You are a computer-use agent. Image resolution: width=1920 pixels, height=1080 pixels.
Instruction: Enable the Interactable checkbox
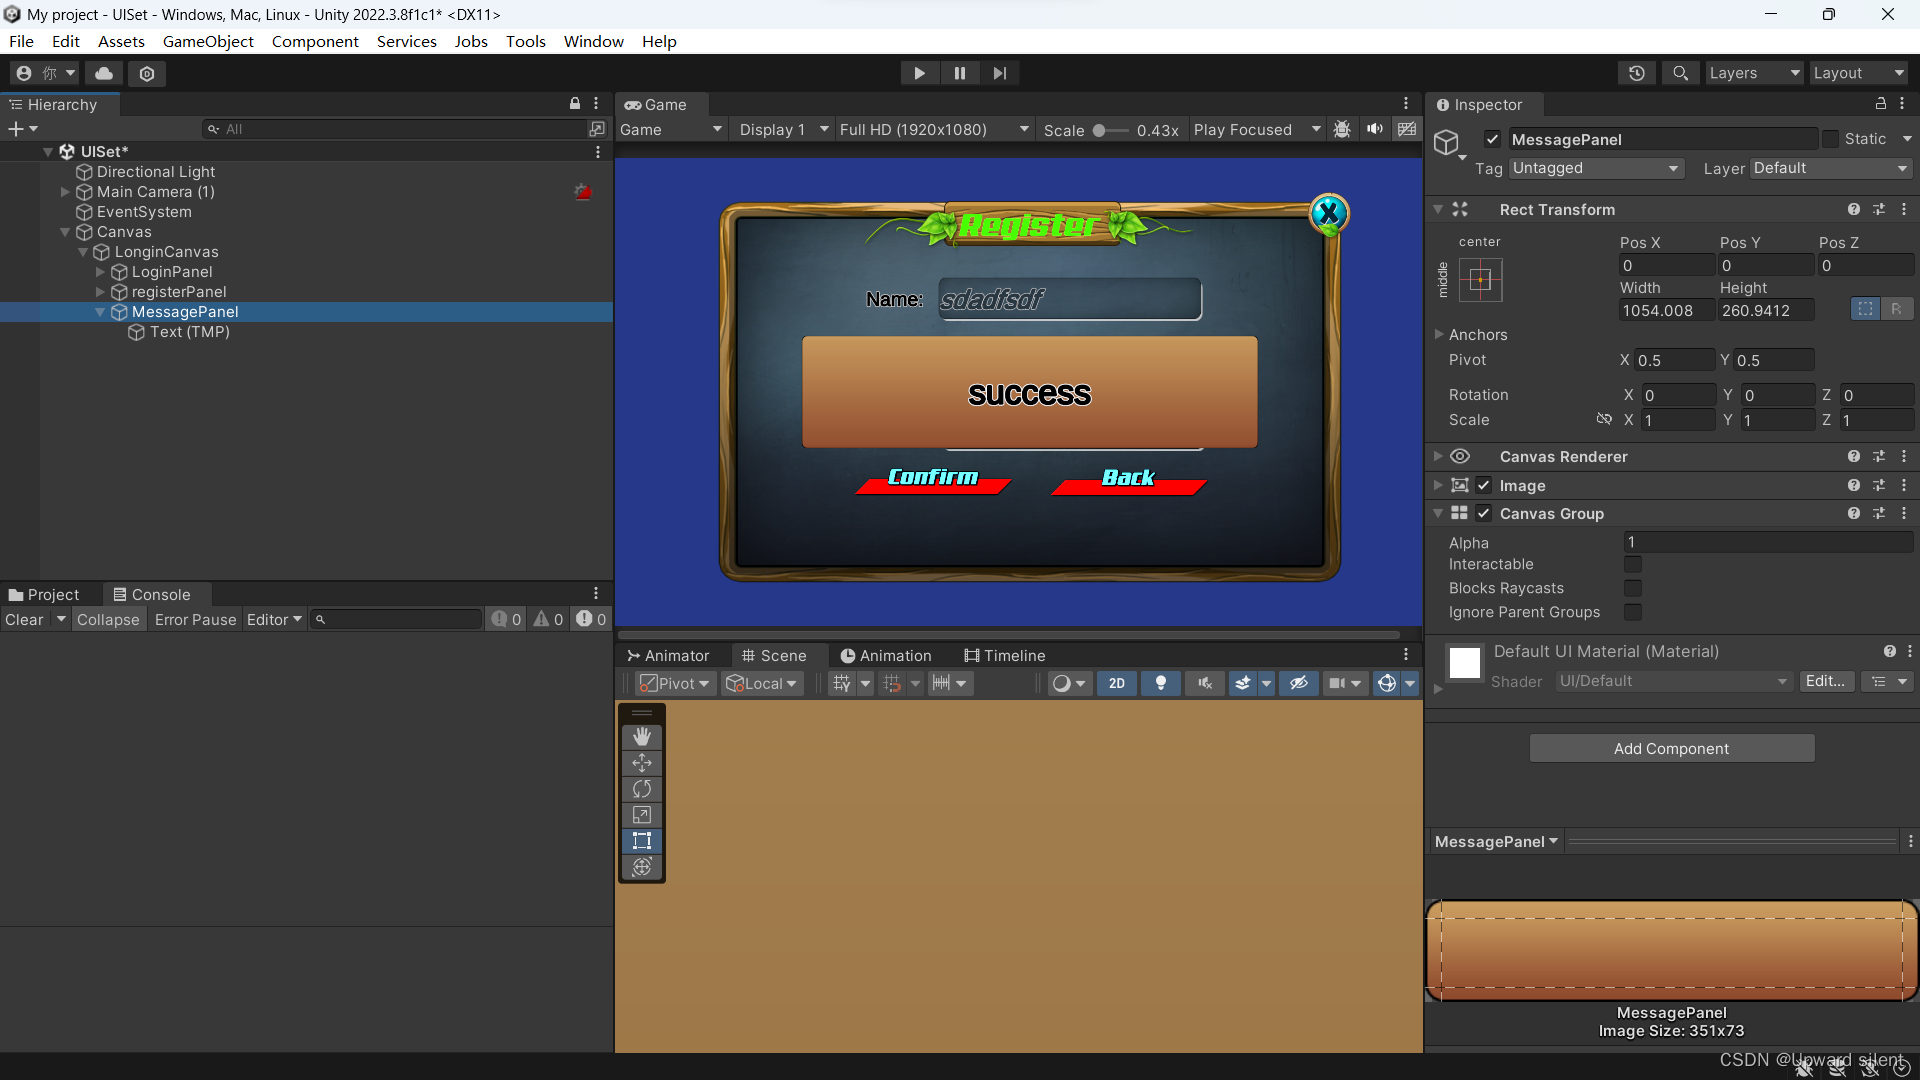pos(1633,565)
